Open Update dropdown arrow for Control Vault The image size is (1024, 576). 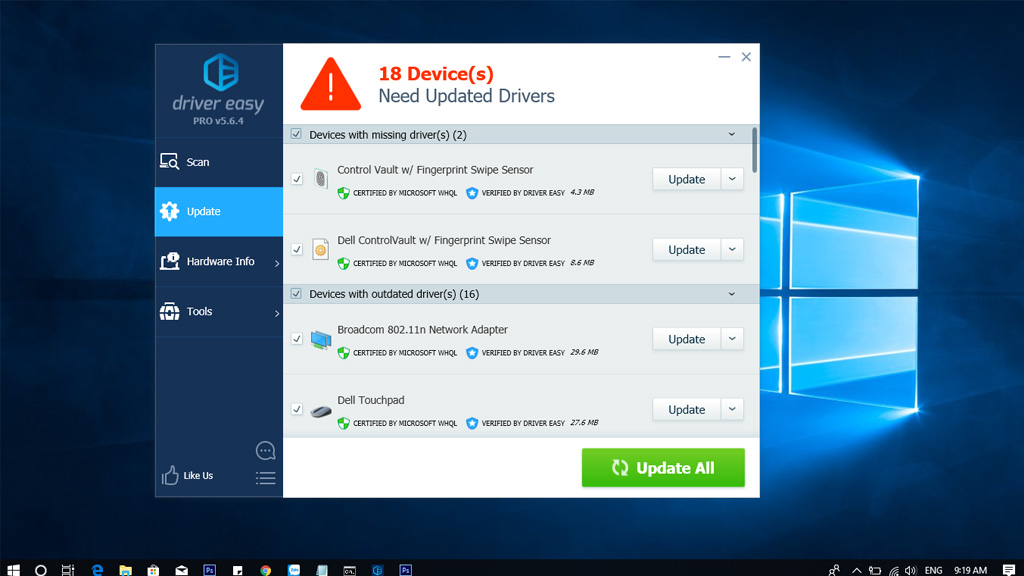(732, 179)
